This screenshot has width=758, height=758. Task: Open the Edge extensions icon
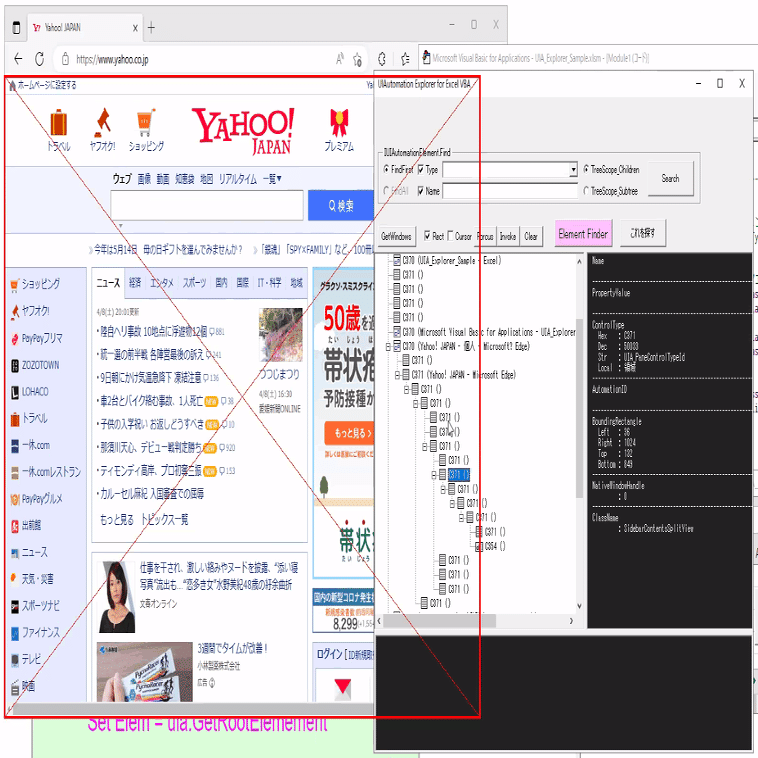tap(382, 59)
